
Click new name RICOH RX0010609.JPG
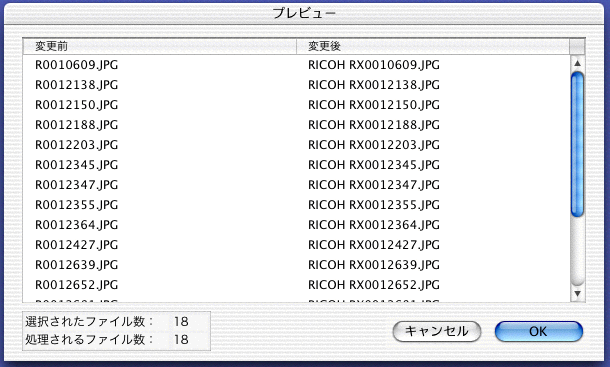(374, 65)
